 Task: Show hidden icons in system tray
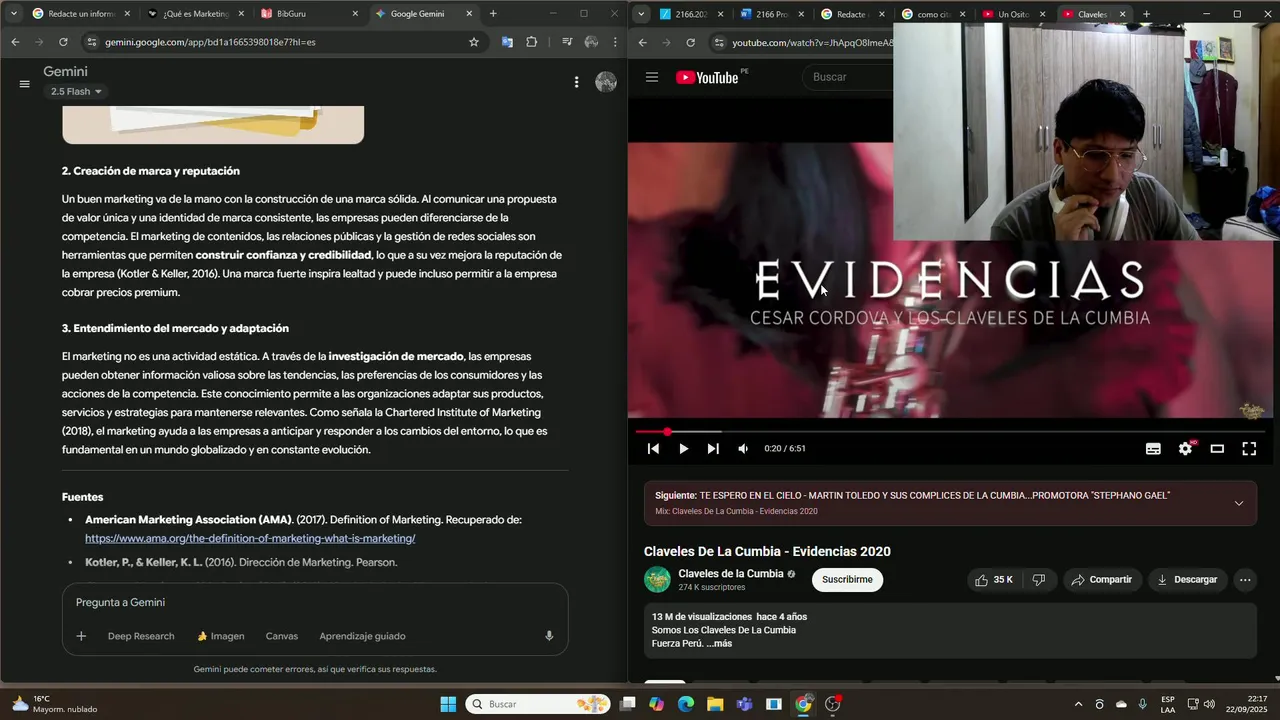click(x=1078, y=704)
